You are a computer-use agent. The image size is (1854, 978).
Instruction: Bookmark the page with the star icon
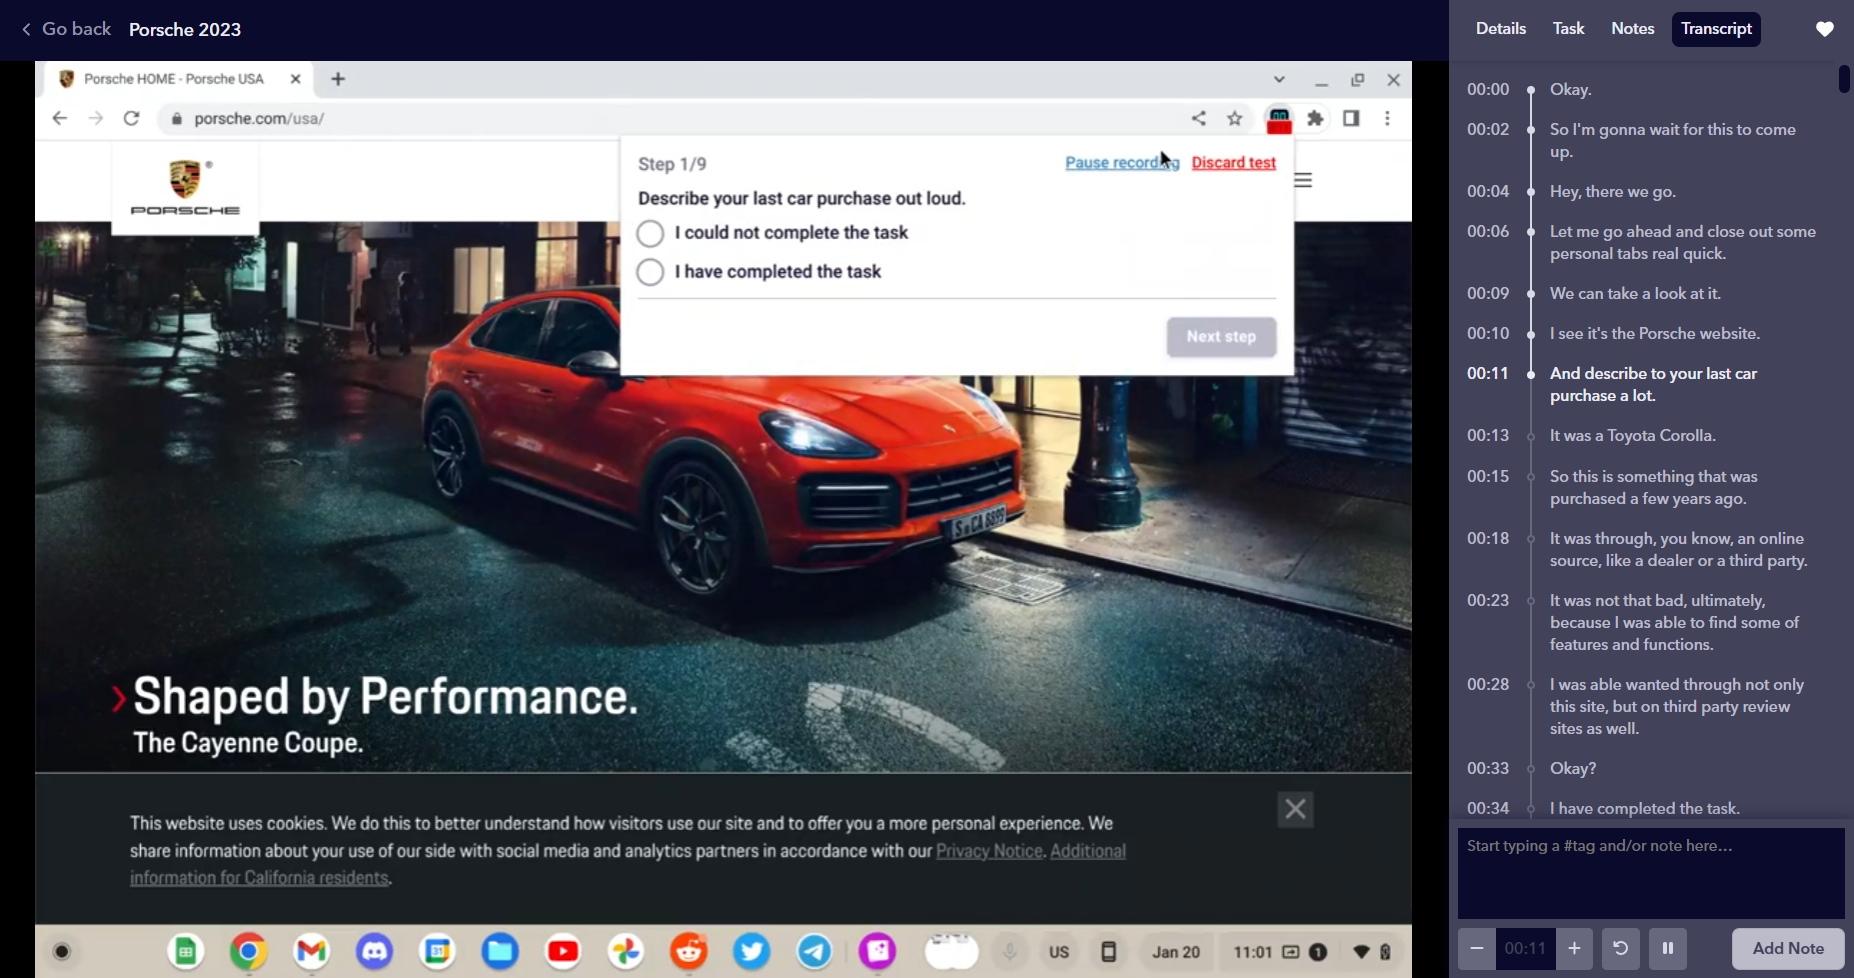[1235, 118]
